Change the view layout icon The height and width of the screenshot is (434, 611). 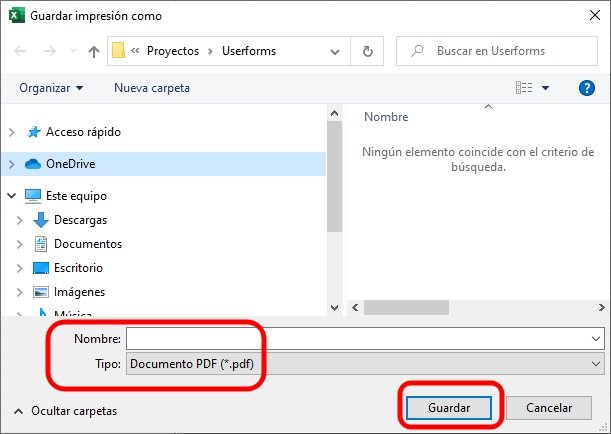524,88
